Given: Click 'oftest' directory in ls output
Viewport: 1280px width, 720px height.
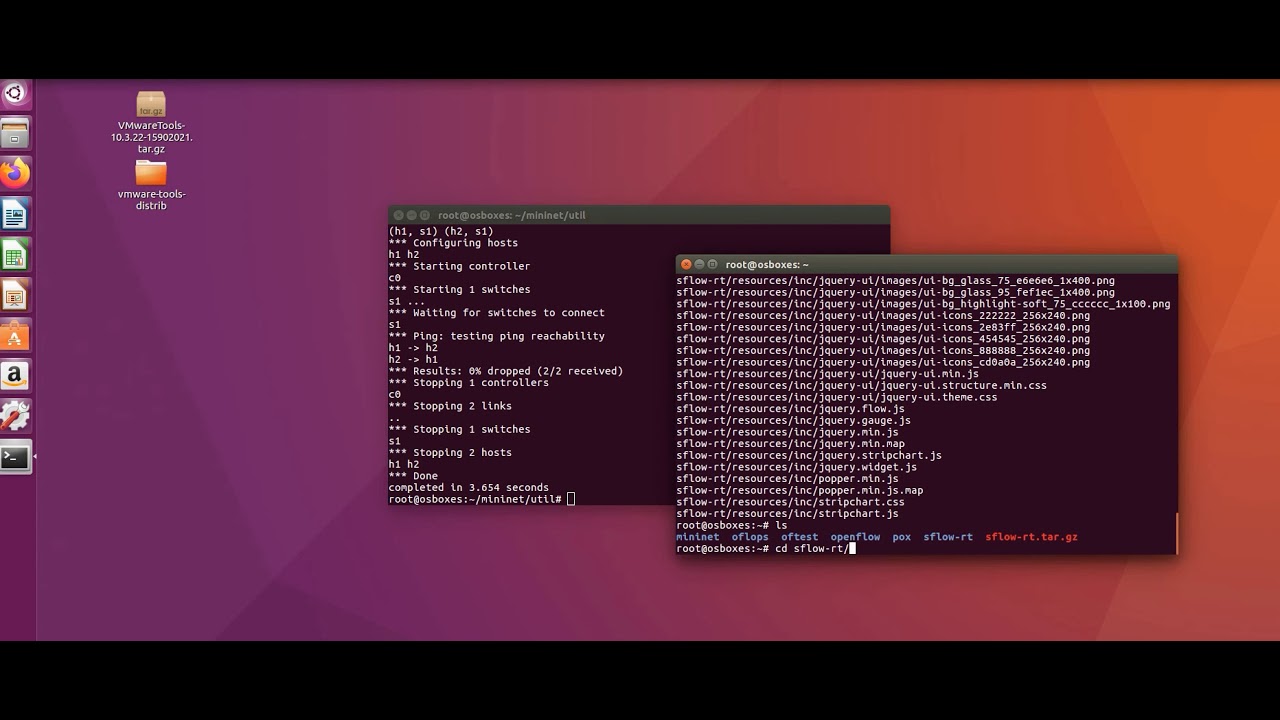Looking at the screenshot, I should pyautogui.click(x=799, y=537).
